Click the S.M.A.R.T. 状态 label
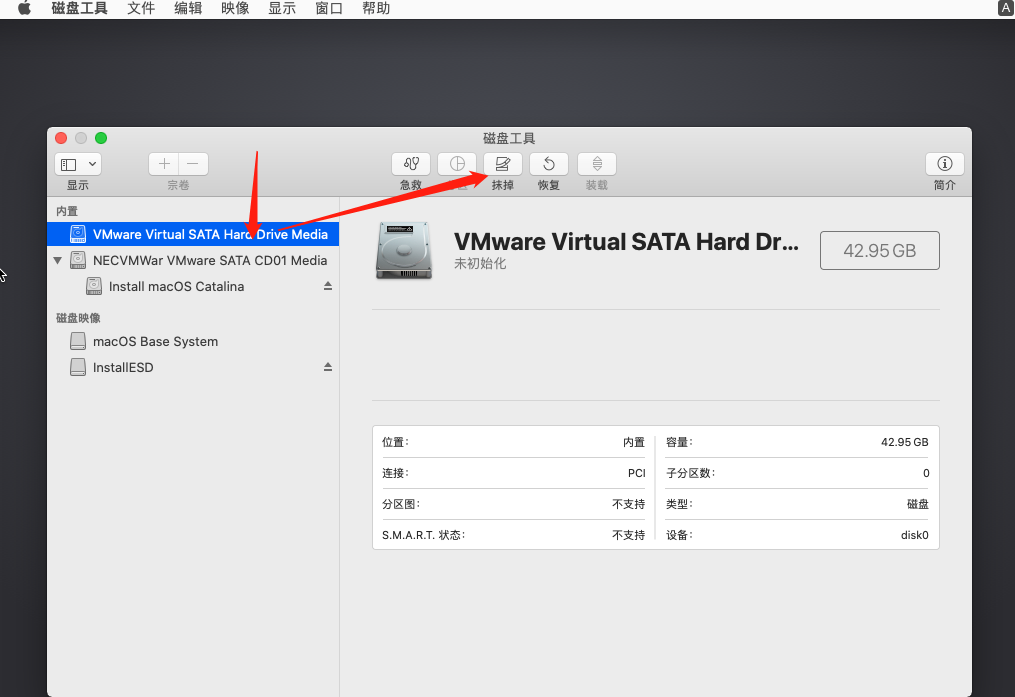This screenshot has width=1015, height=697. point(424,535)
